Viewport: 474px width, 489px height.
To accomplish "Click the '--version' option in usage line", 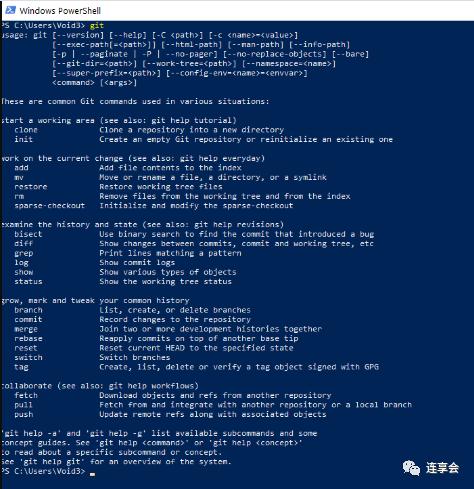I will (78, 35).
